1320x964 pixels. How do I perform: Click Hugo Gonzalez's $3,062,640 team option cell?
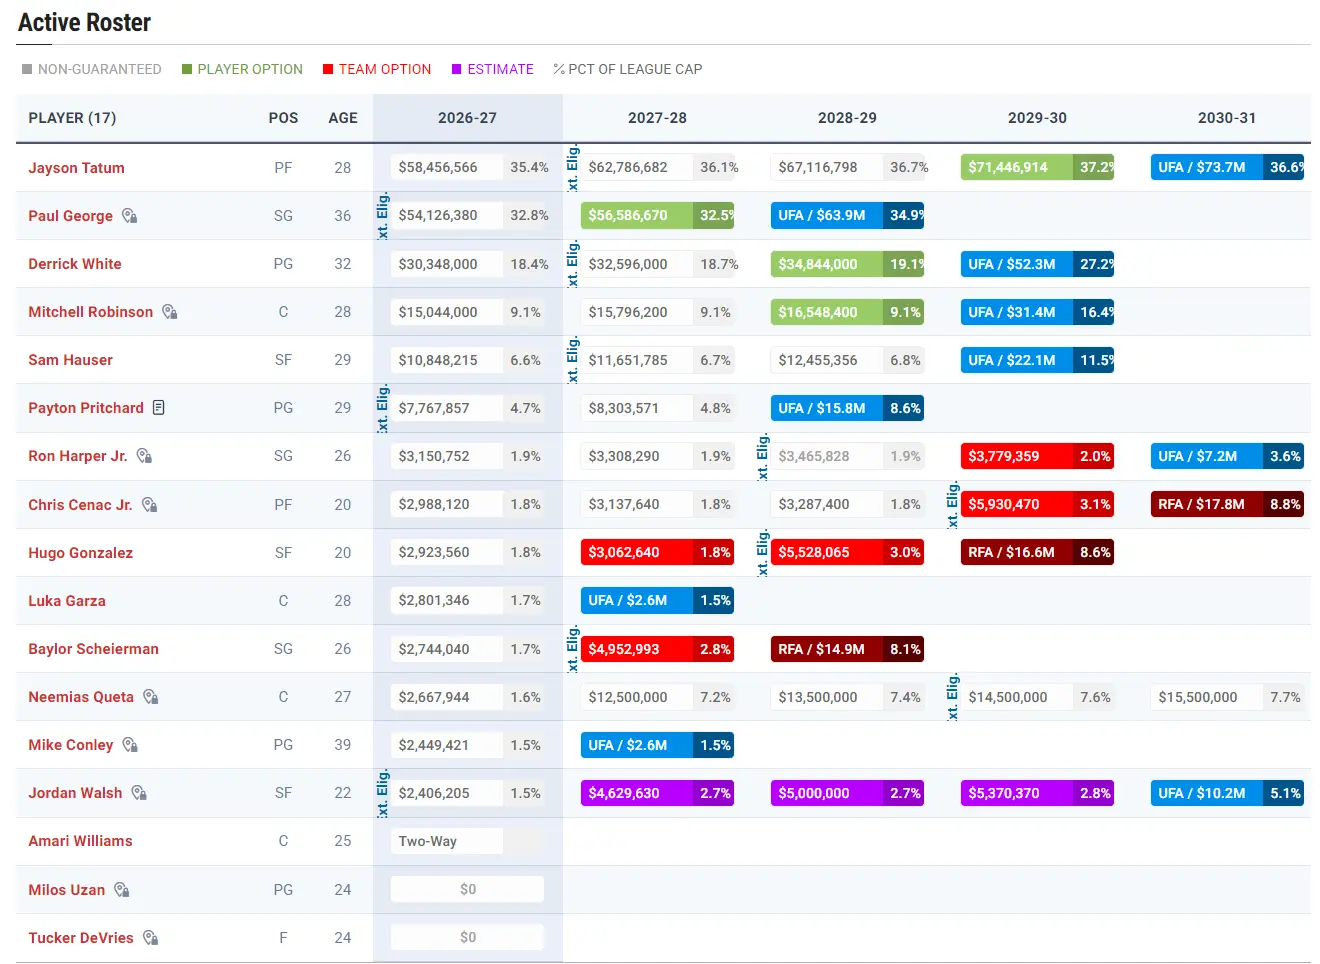(x=657, y=552)
